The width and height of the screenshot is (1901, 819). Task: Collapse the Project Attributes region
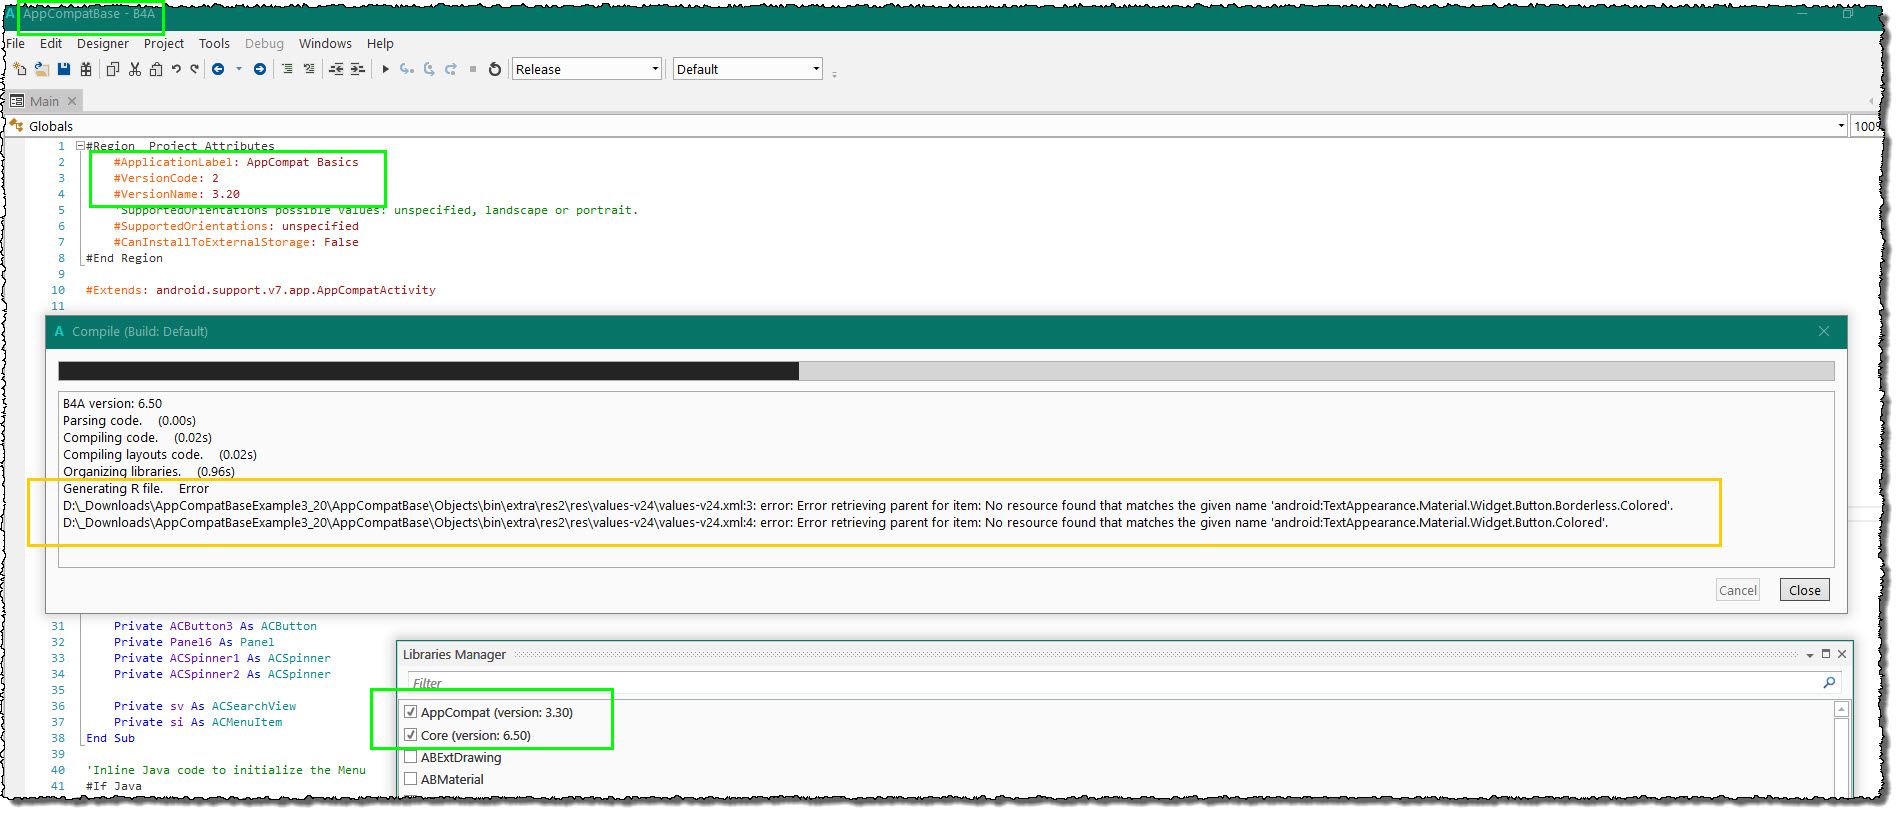click(x=80, y=146)
